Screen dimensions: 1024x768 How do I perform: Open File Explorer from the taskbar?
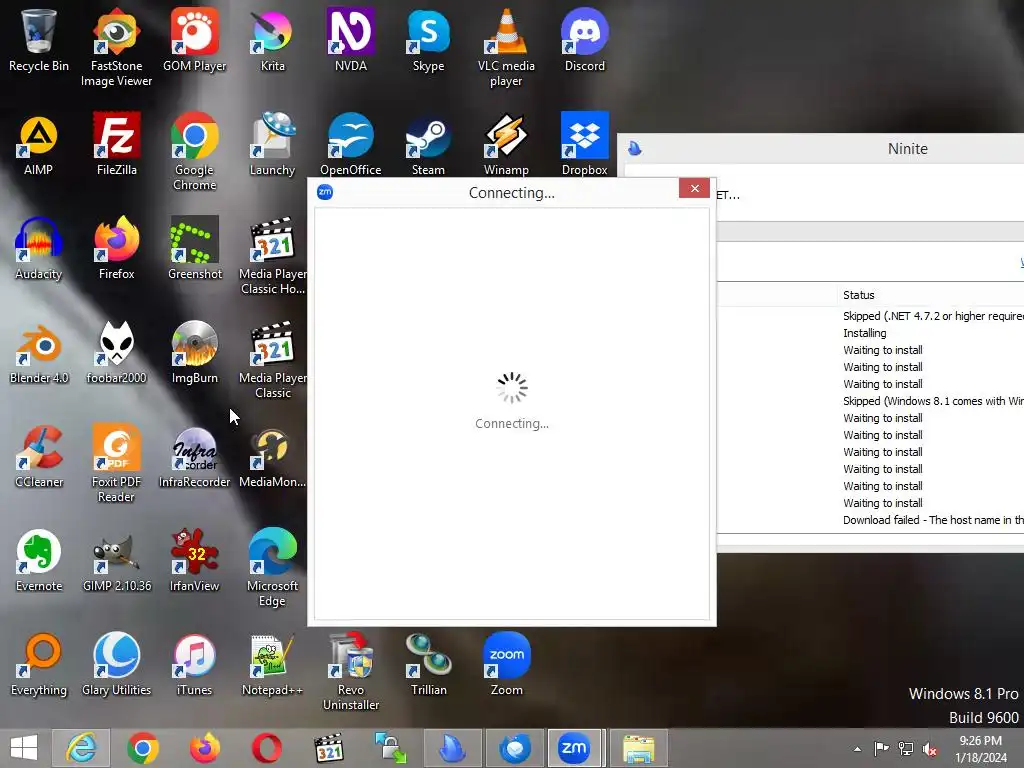639,748
